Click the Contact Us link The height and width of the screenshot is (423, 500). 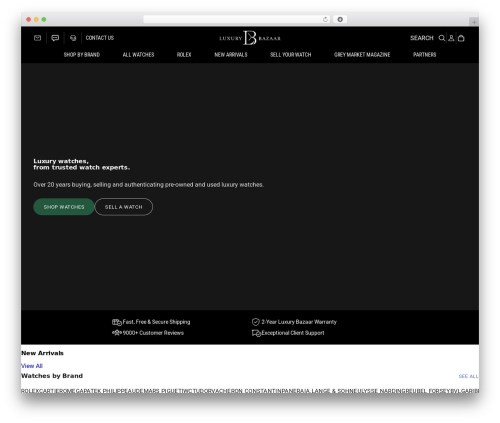100,38
